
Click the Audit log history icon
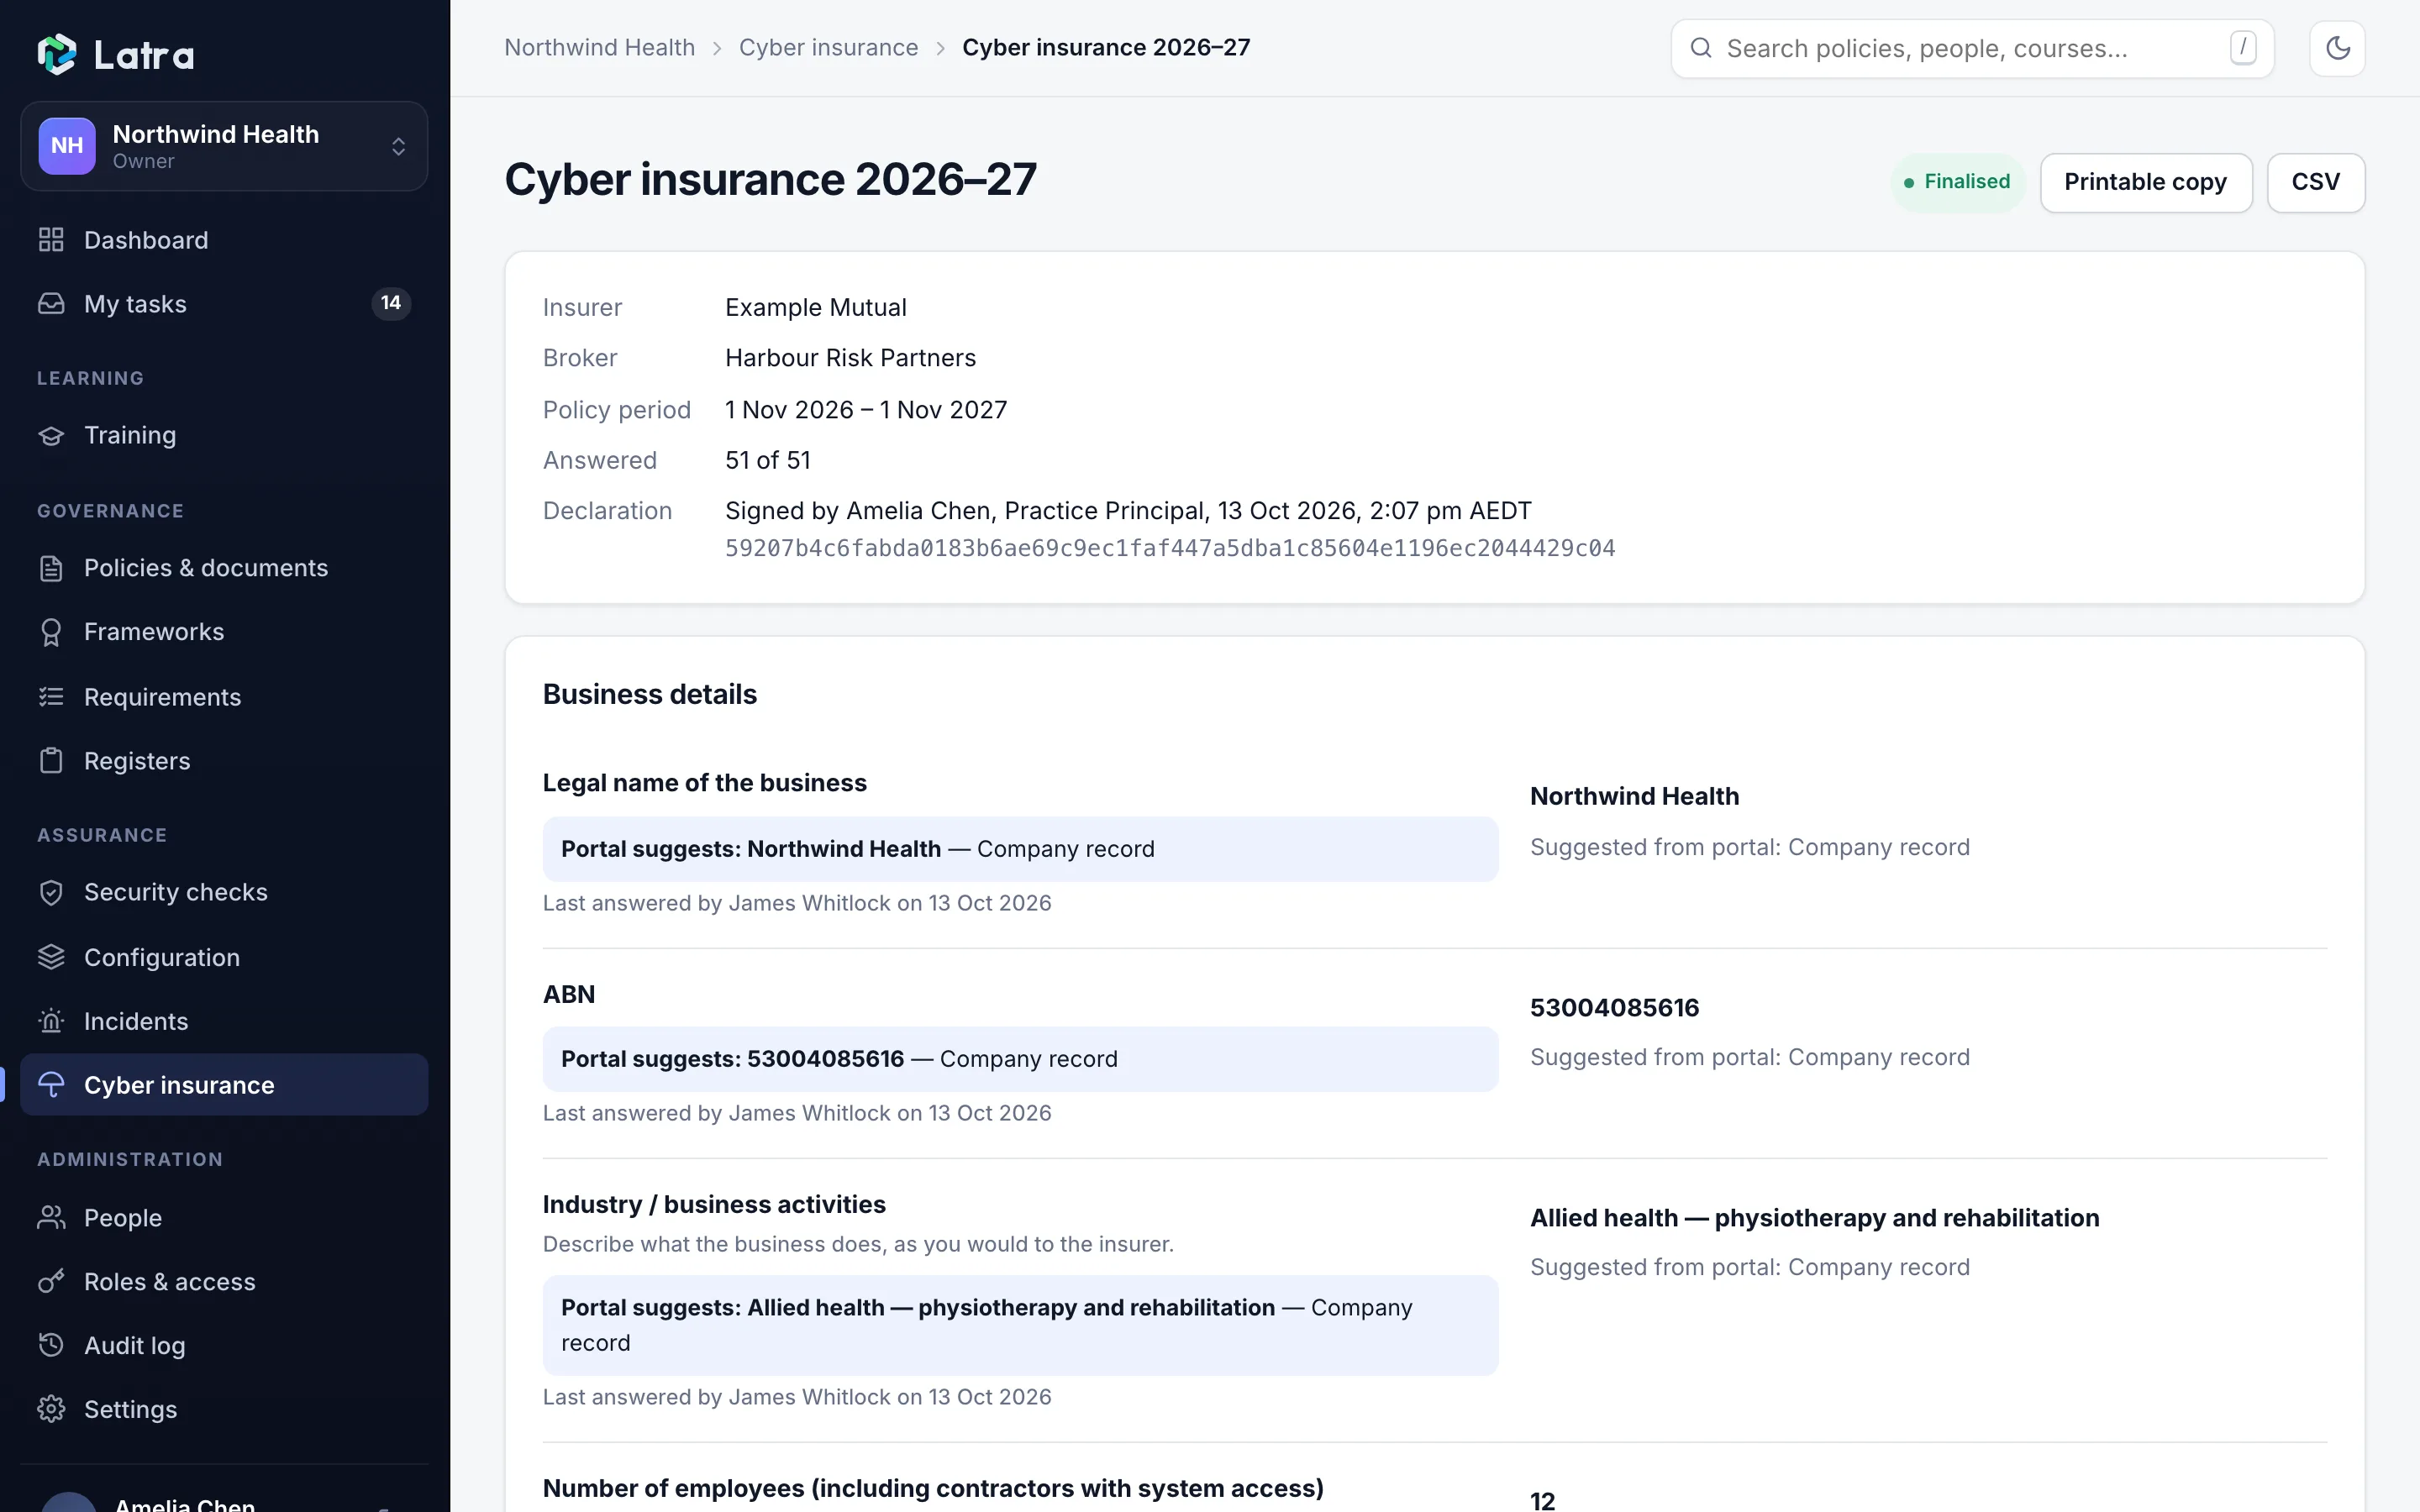[51, 1345]
